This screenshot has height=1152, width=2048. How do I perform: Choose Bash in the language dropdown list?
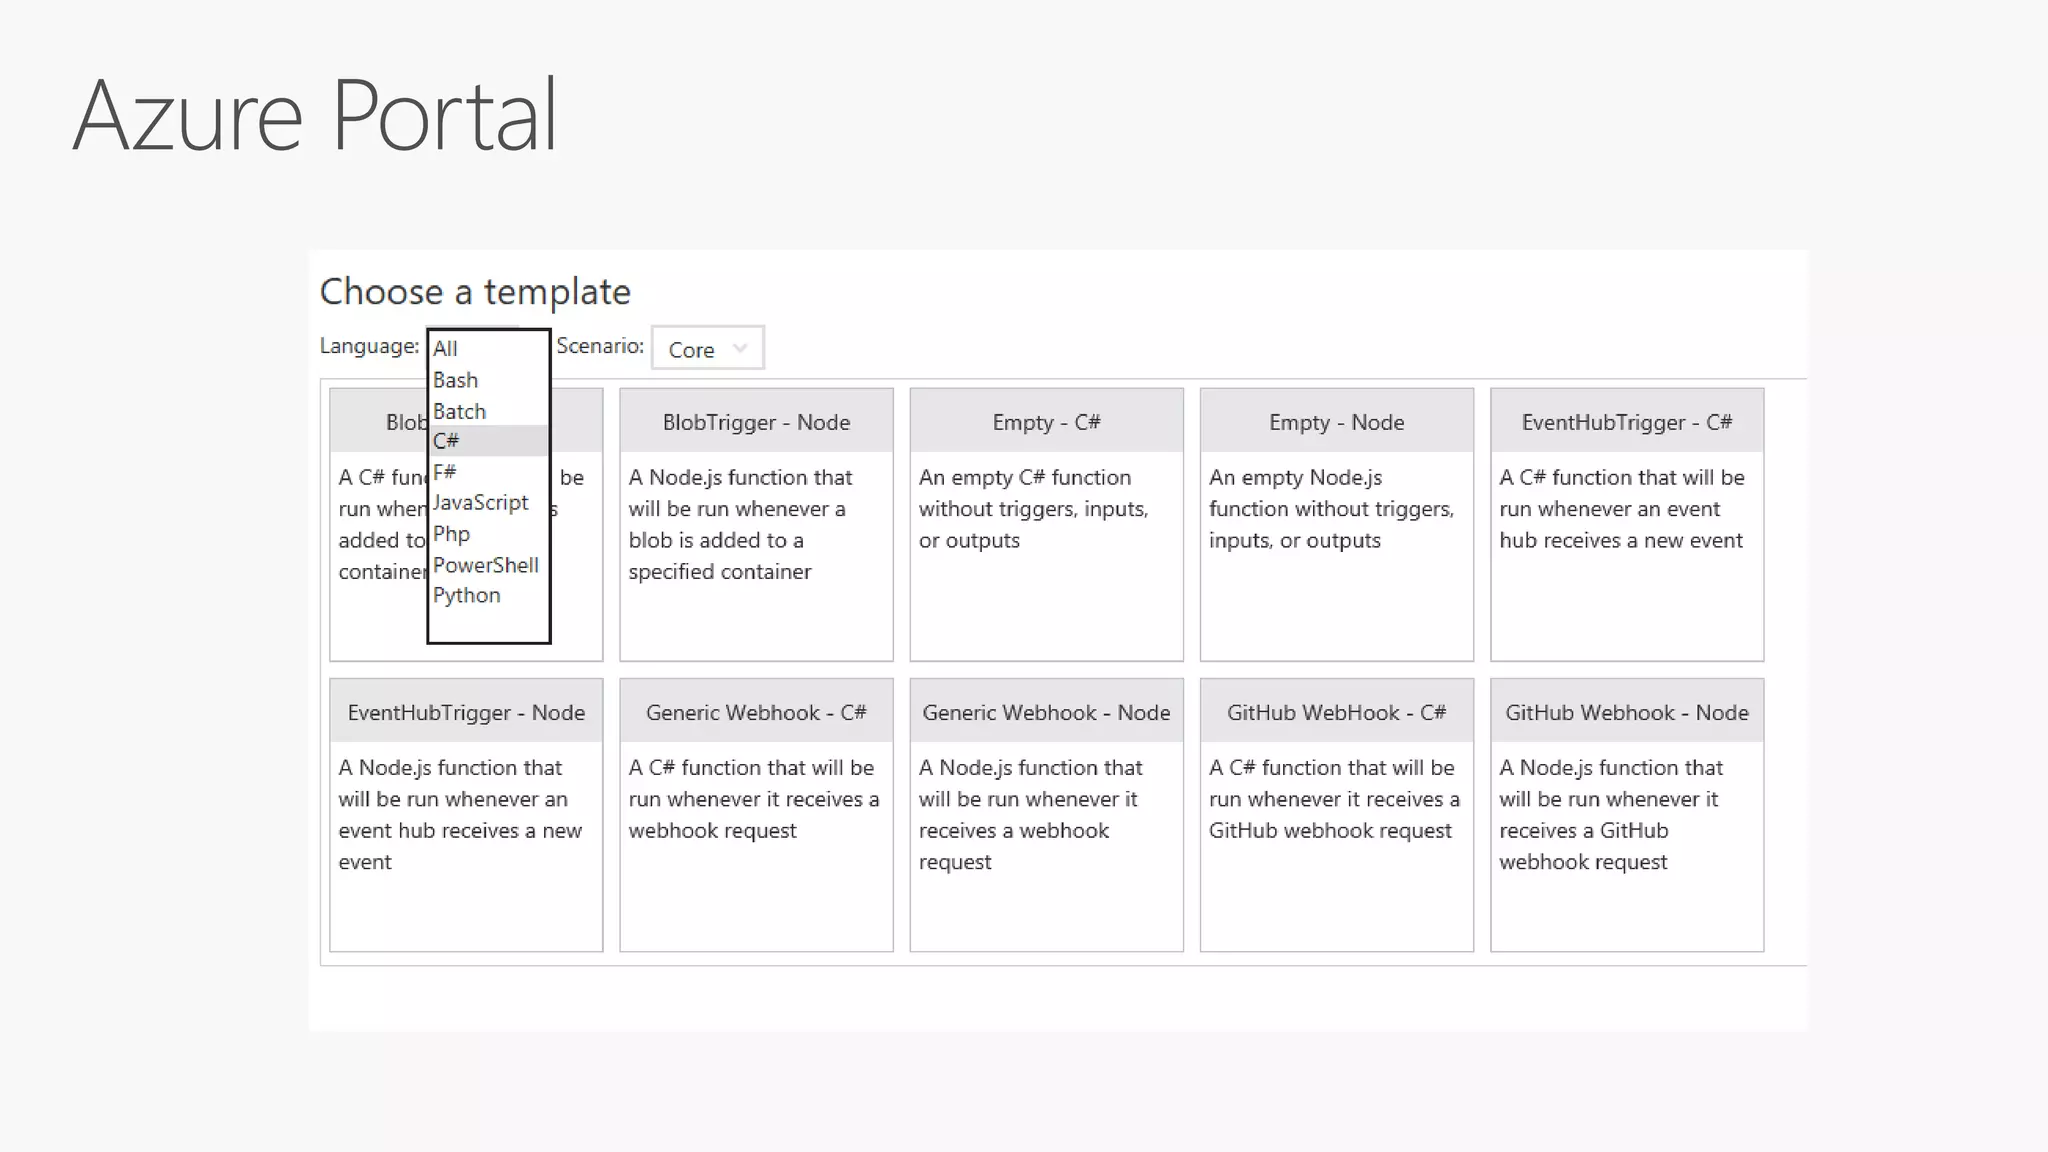tap(456, 380)
